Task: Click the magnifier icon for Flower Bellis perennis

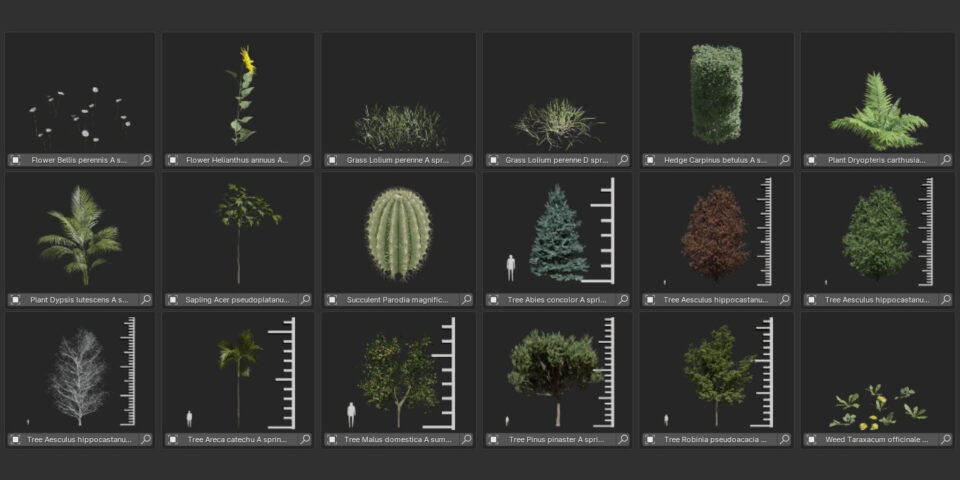Action: 146,160
